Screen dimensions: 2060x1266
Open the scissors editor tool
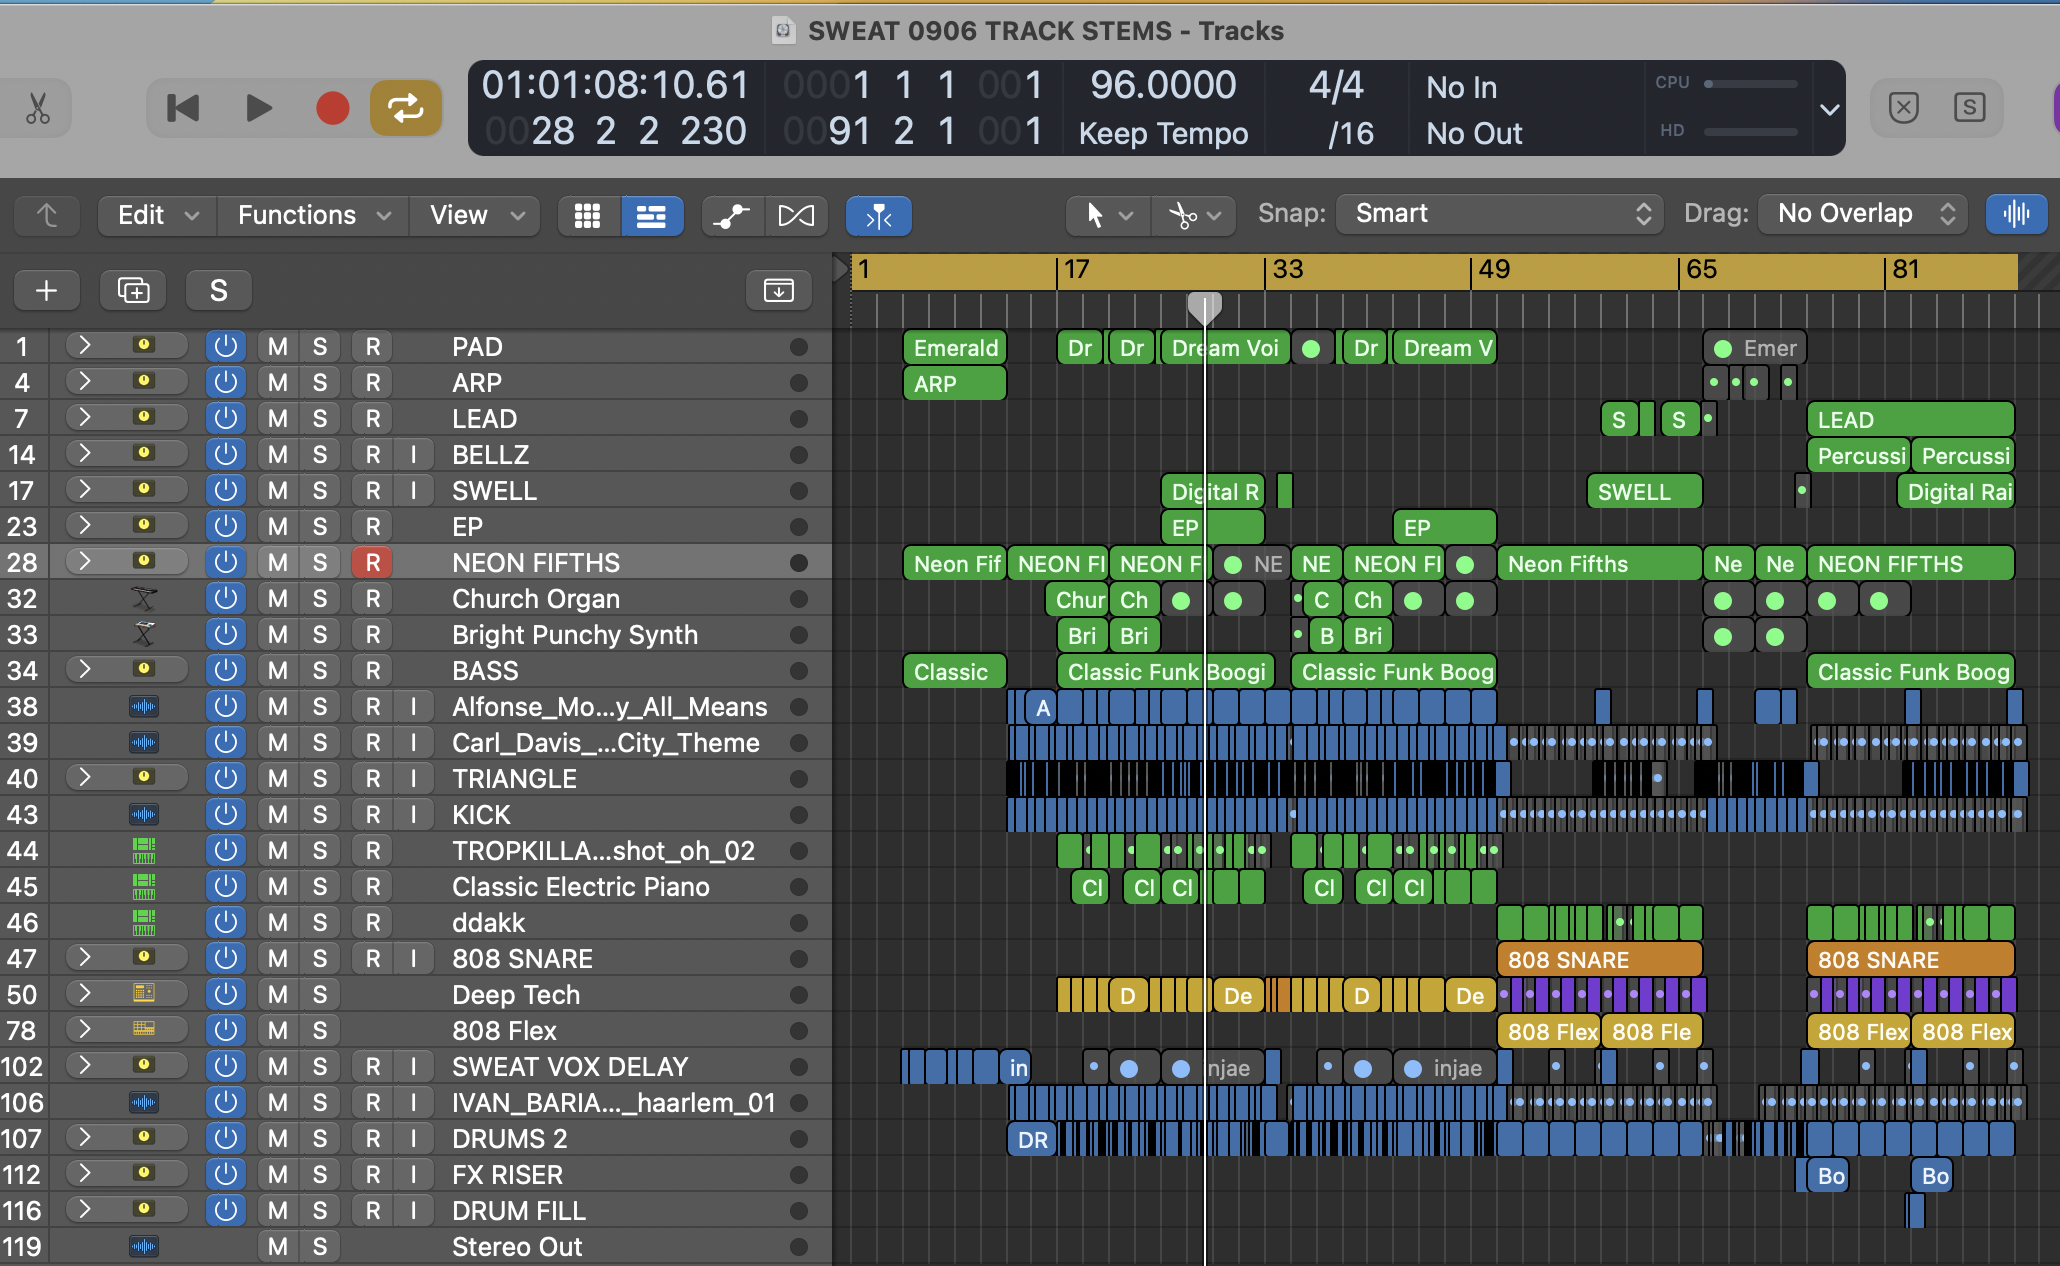pyautogui.click(x=38, y=108)
